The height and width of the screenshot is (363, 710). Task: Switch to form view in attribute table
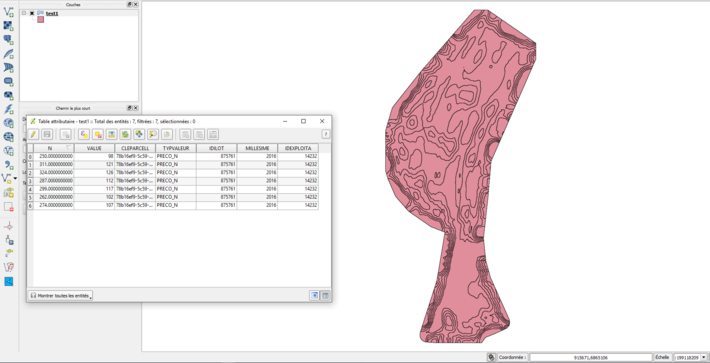pyautogui.click(x=314, y=296)
